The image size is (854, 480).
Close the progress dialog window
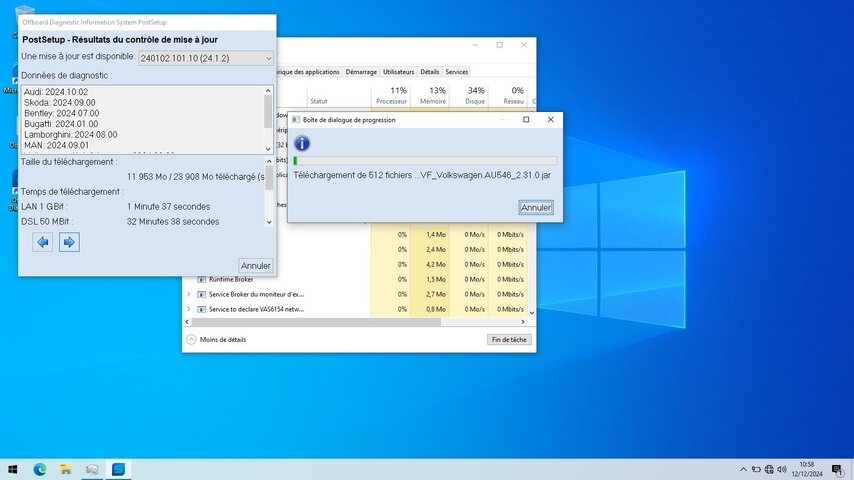[551, 119]
